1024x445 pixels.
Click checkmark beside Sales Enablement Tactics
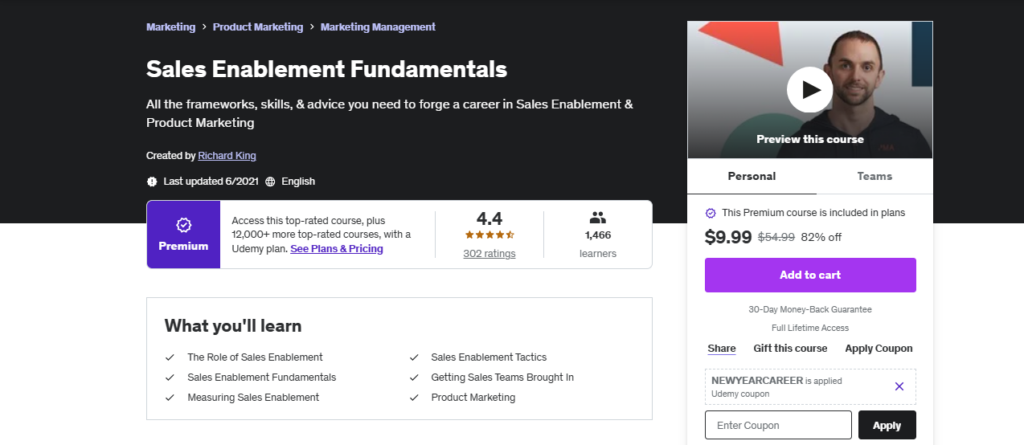click(x=414, y=357)
